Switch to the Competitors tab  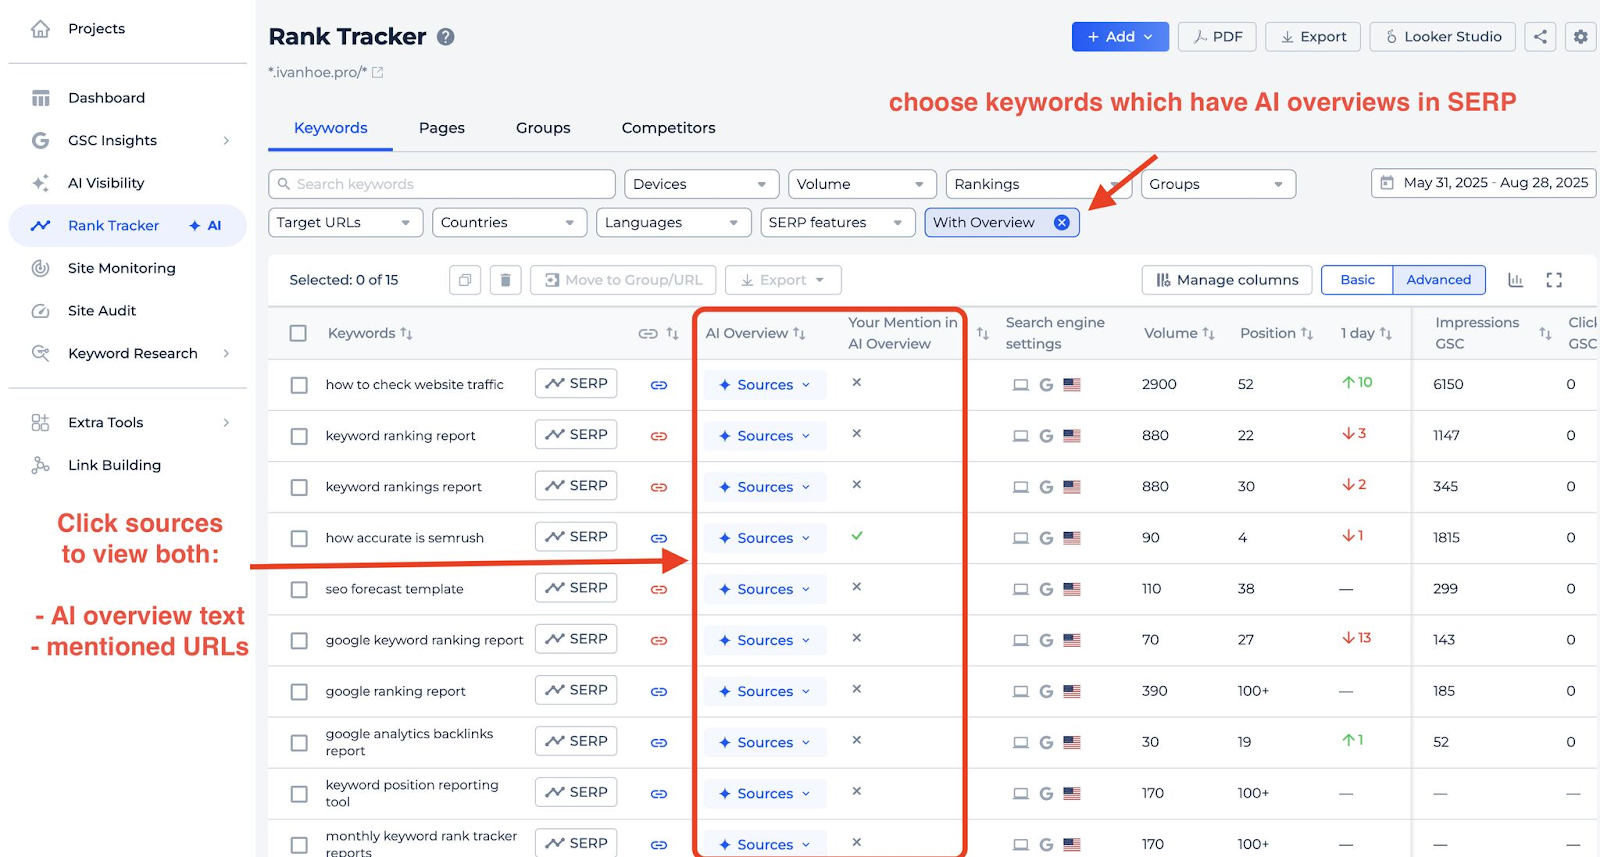click(668, 128)
